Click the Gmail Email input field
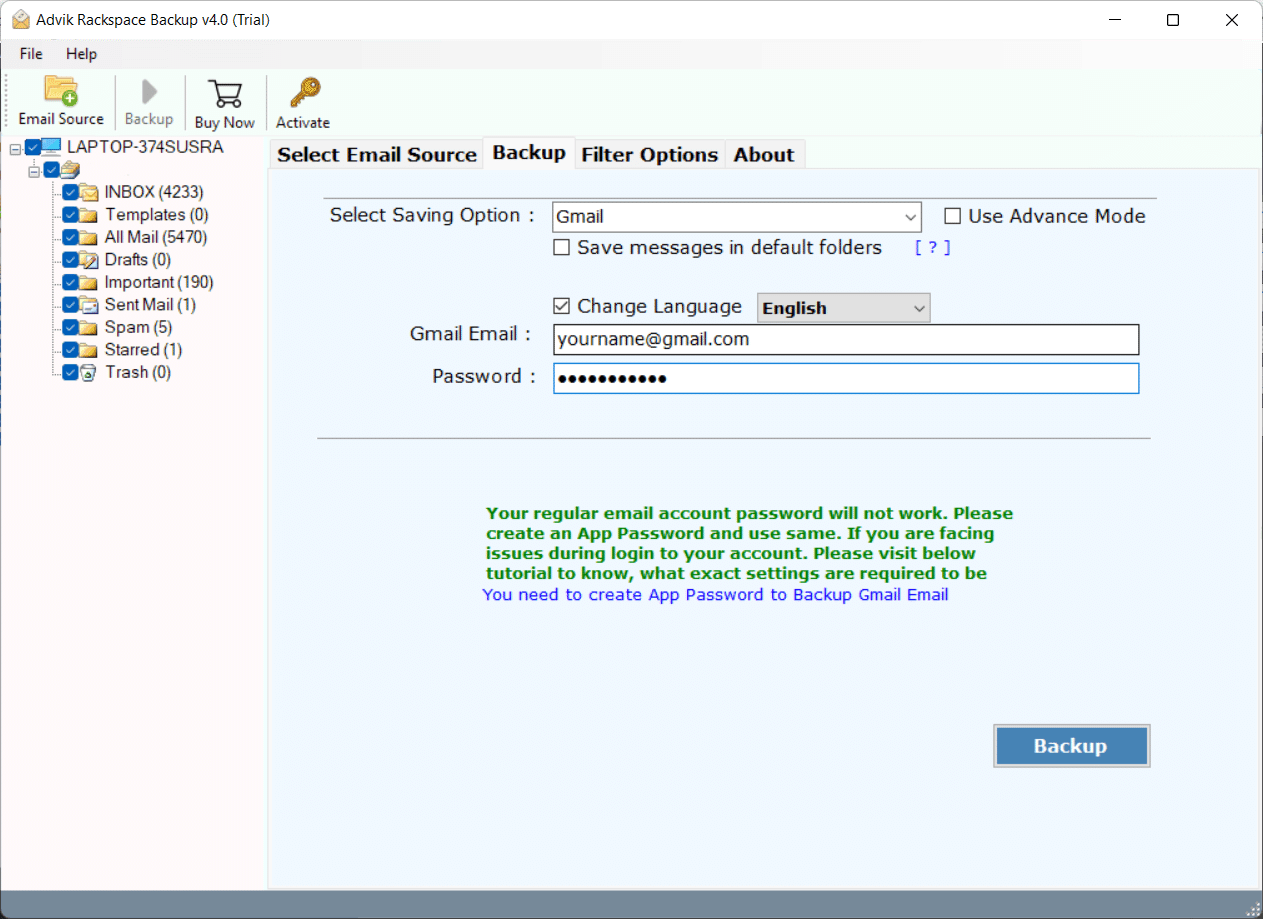Viewport: 1263px width, 919px height. 846,339
